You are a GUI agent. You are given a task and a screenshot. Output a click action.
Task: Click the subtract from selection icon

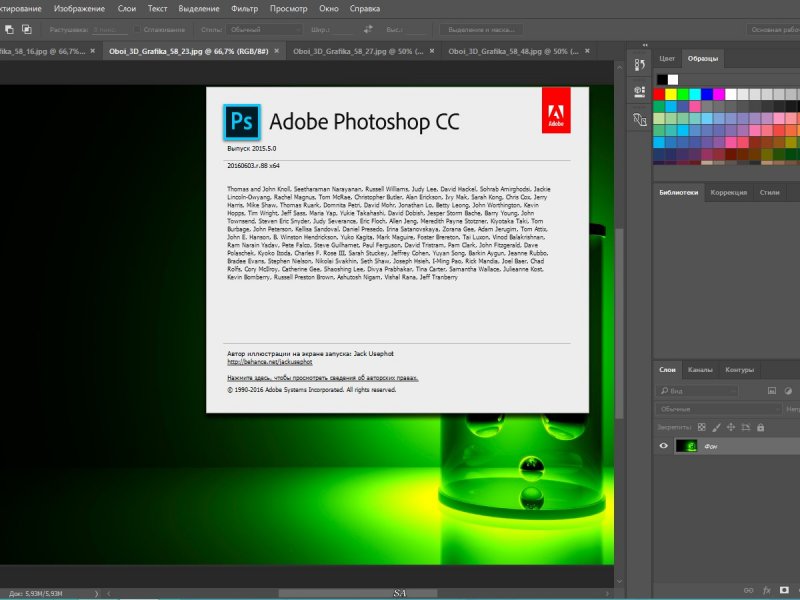tap(9, 30)
